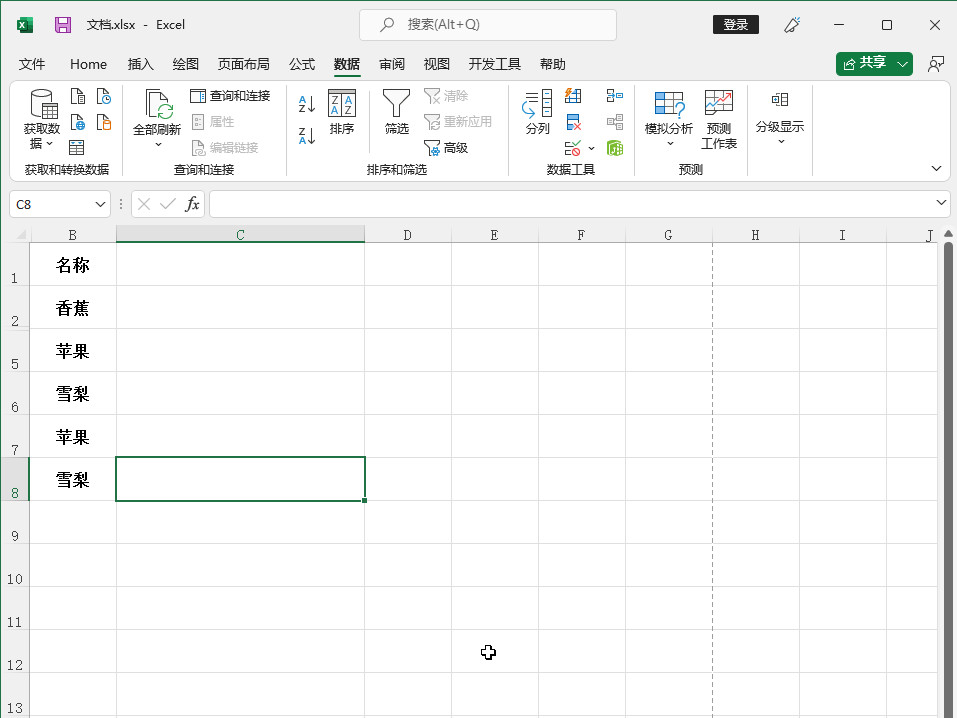Expand the Data Validation dropdown arrow
Viewport: 957px width, 718px height.
point(591,148)
